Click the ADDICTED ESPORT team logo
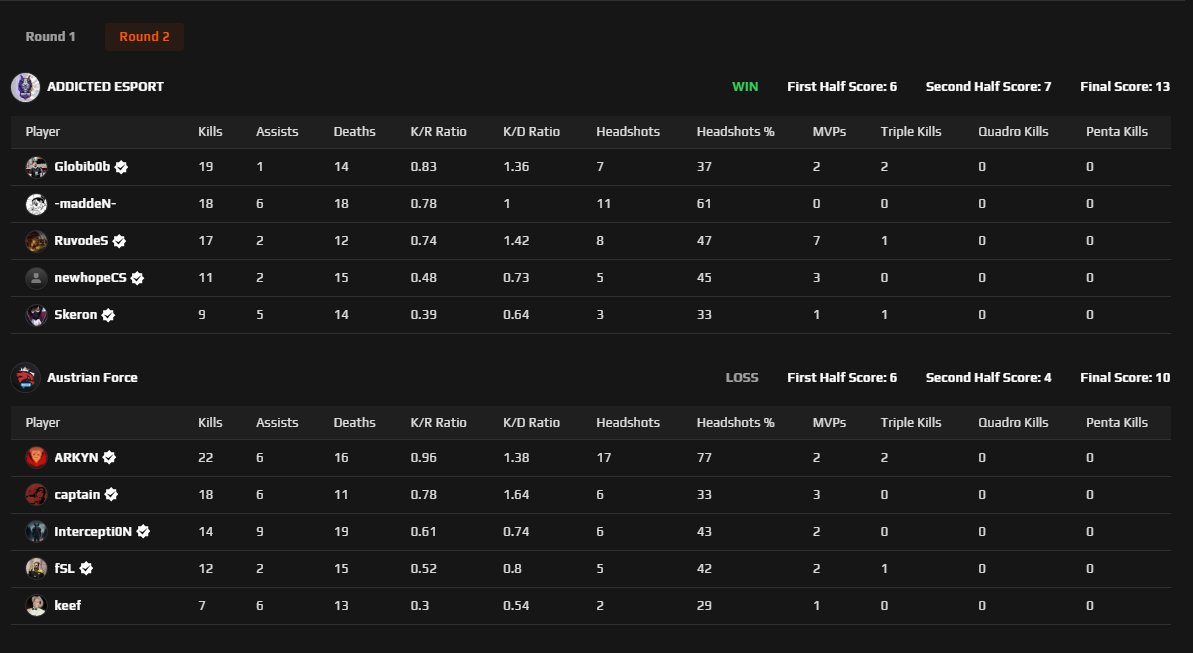 (x=25, y=87)
